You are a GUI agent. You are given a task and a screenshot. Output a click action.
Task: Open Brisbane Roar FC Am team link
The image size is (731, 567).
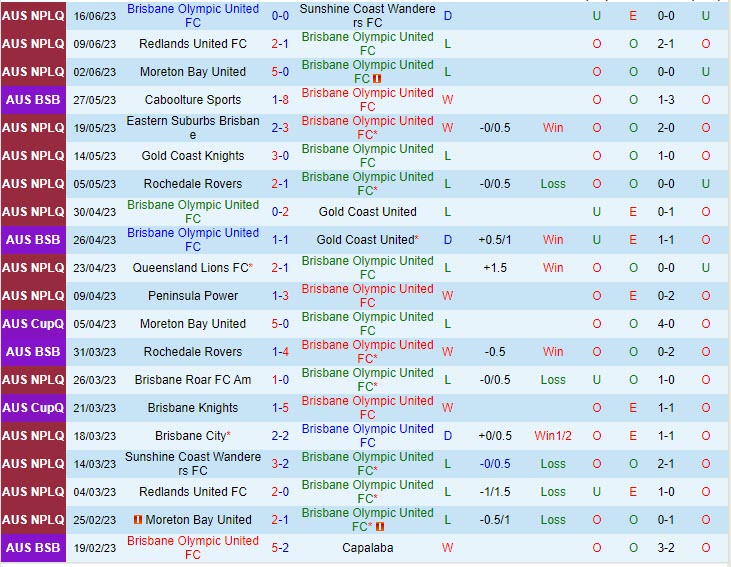(193, 380)
